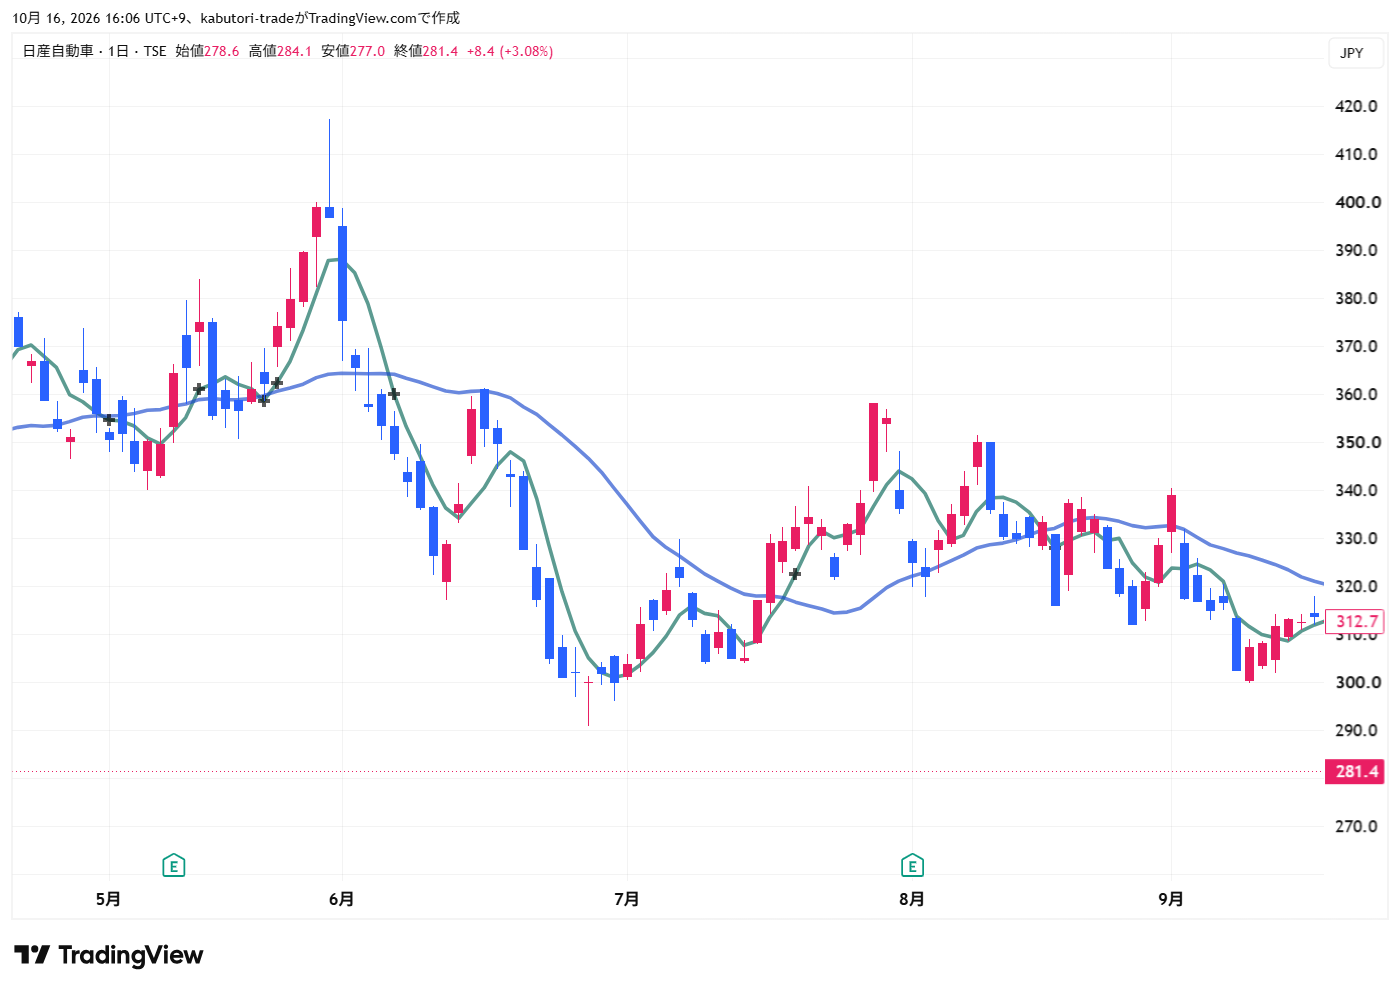This screenshot has height=991, width=1400.
Task: Click the kabutori-trade author name
Action: point(247,18)
